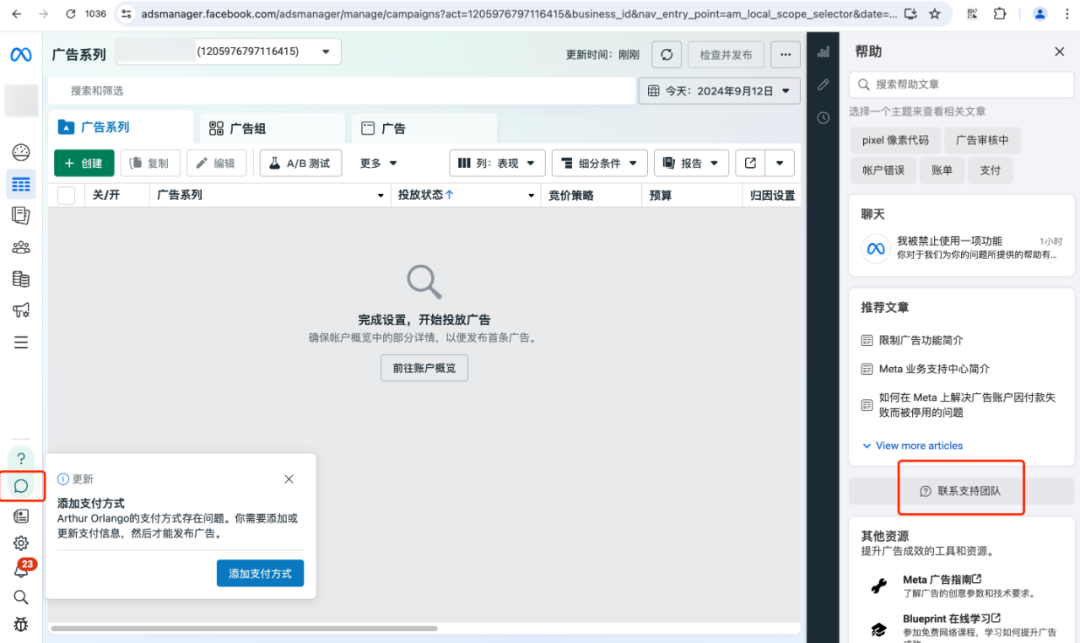Screen dimensions: 1080x643
Task: Open the chat support bubble icon
Action: [21, 486]
